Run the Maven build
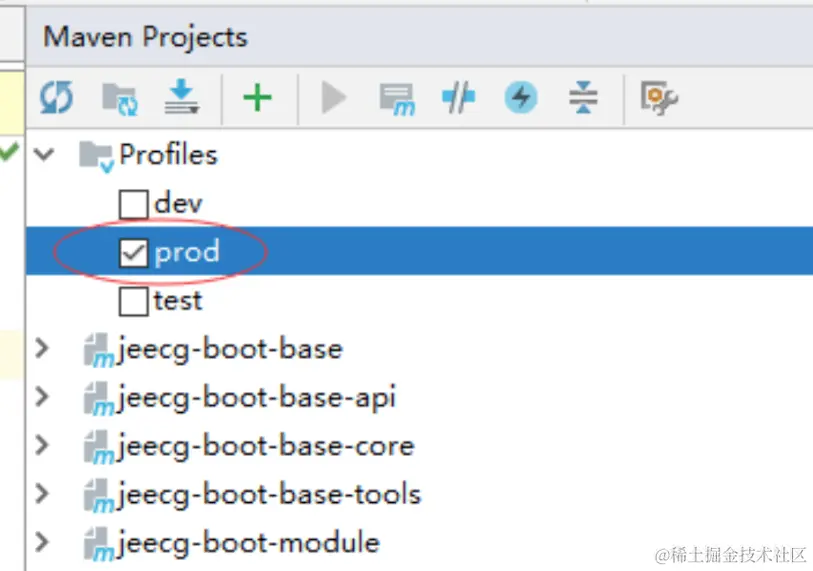813x571 pixels. click(x=333, y=98)
